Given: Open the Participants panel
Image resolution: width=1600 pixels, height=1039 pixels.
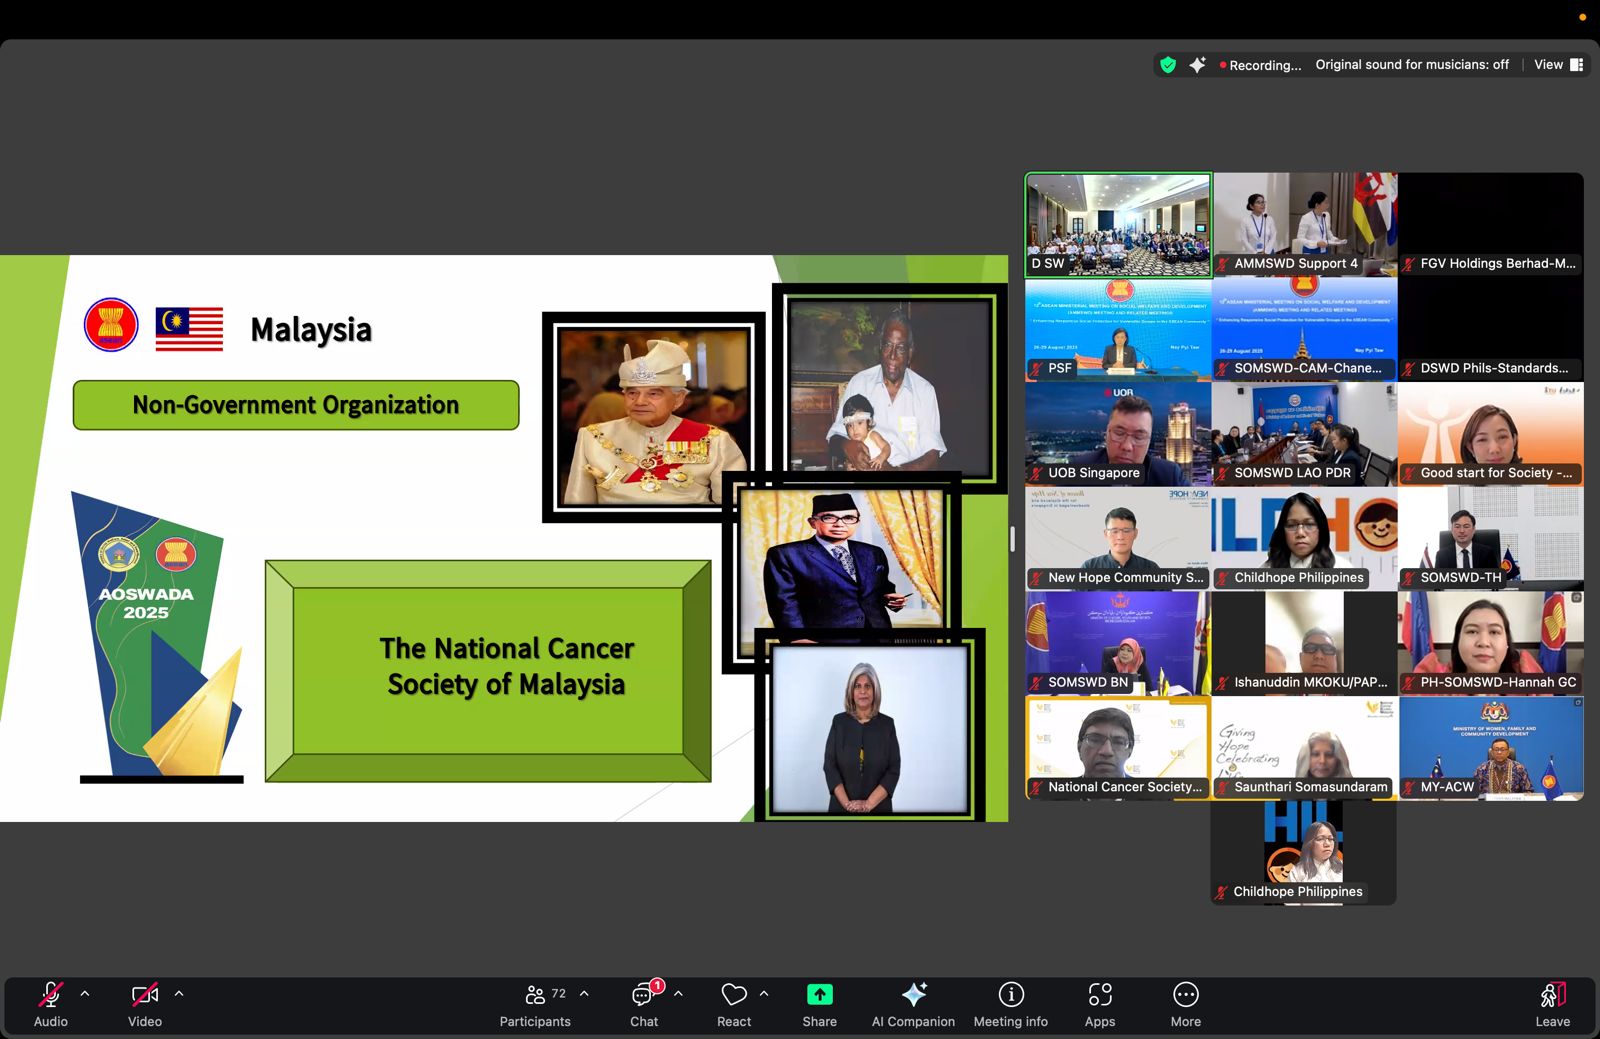Looking at the screenshot, I should pyautogui.click(x=536, y=1004).
